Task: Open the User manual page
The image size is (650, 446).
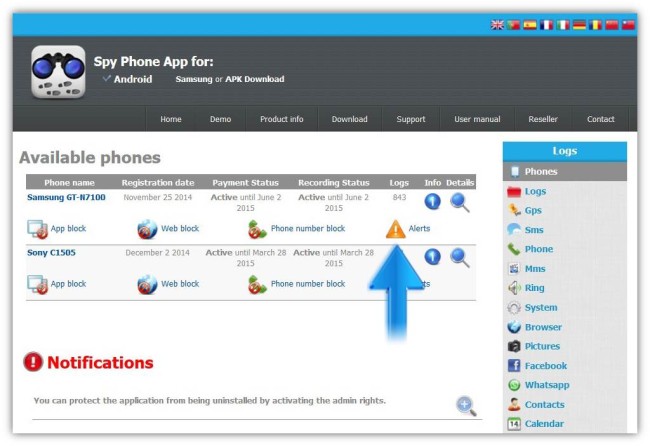Action: (x=477, y=119)
